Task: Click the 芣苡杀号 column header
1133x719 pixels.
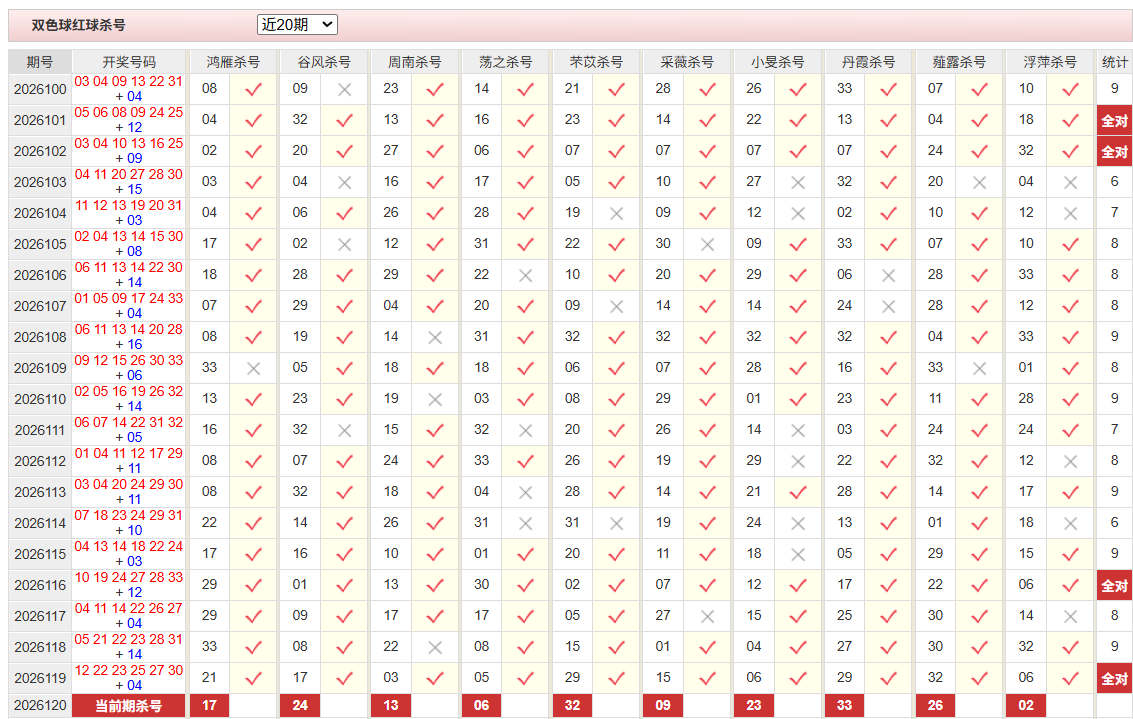Action: point(595,62)
